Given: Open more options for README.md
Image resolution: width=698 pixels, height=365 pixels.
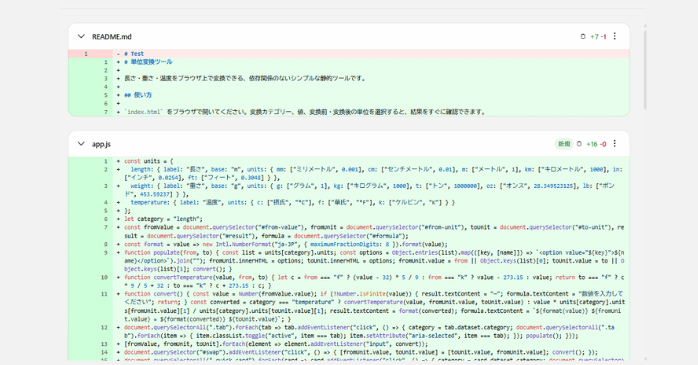Looking at the screenshot, I should [615, 36].
